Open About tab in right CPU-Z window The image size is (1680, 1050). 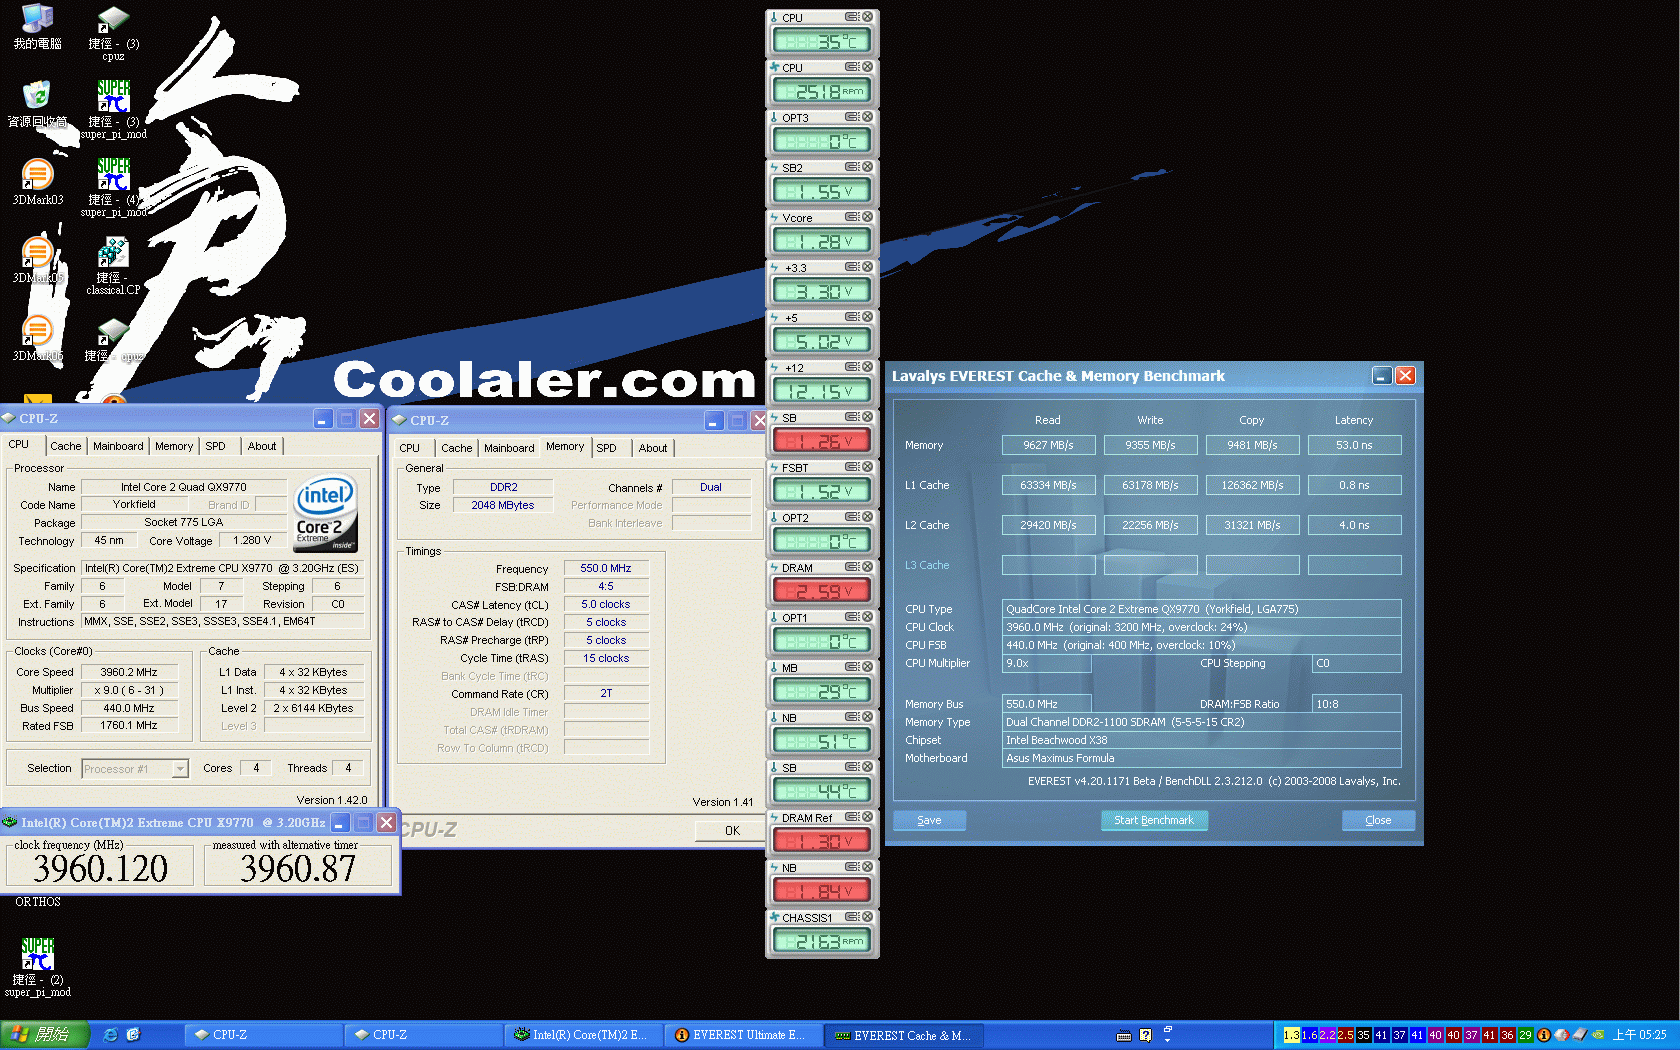[x=653, y=448]
